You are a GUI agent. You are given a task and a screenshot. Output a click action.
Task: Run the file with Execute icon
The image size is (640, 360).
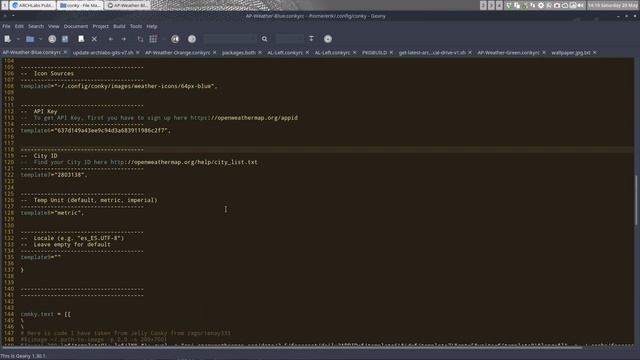point(175,39)
